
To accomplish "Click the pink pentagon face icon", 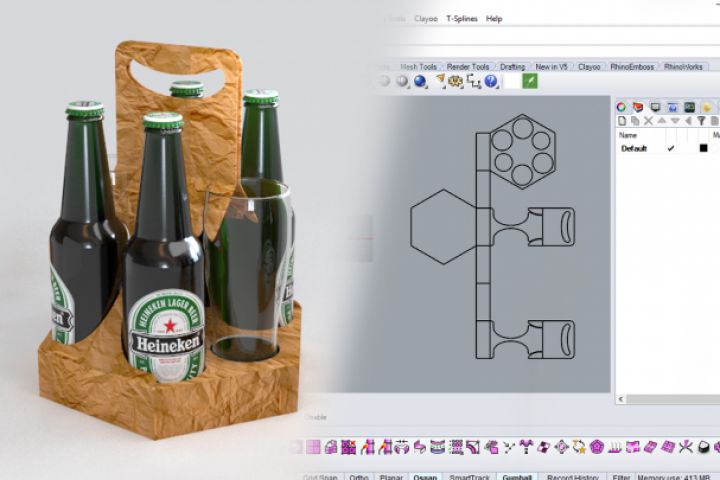I will tap(596, 446).
